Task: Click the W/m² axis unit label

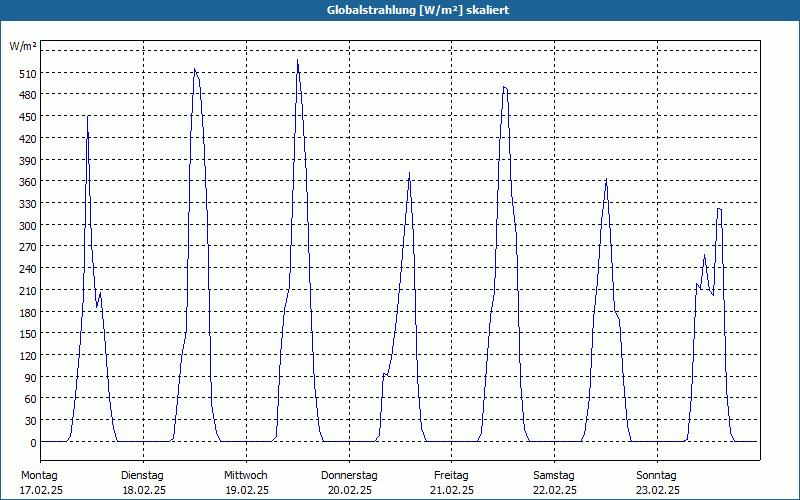Action: (x=23, y=46)
